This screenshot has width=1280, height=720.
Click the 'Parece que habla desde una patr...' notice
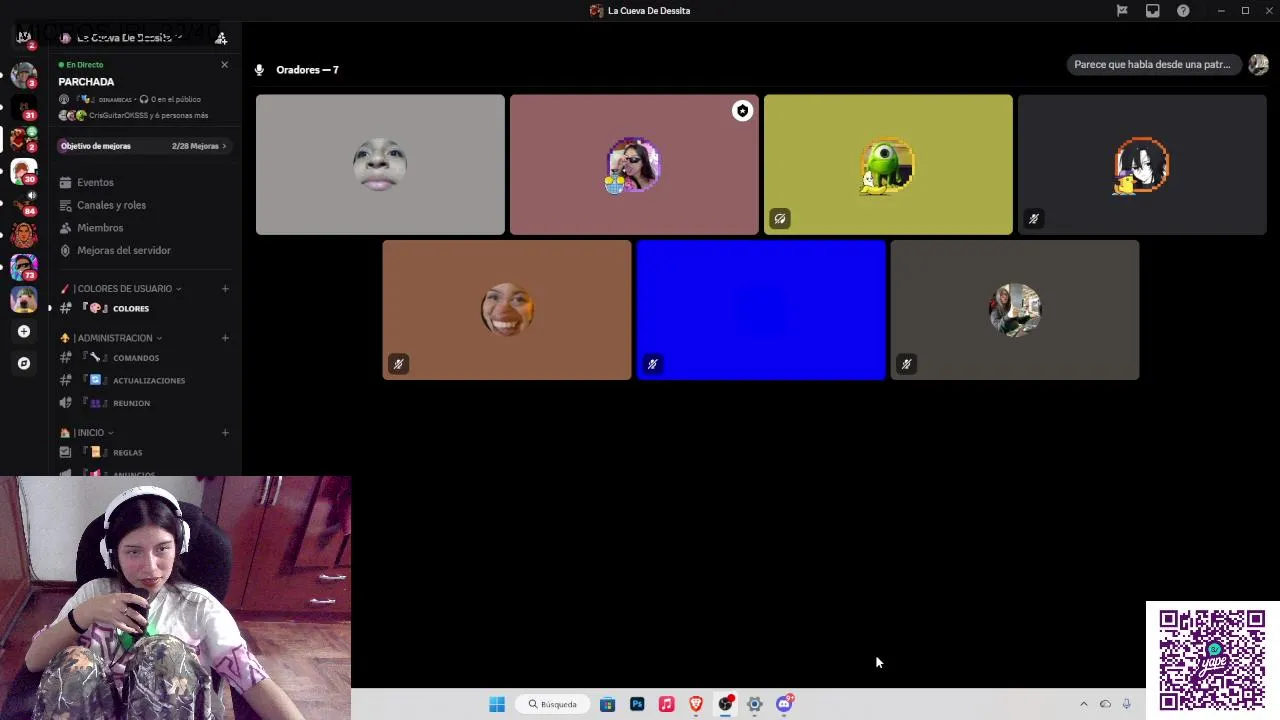(x=1153, y=64)
